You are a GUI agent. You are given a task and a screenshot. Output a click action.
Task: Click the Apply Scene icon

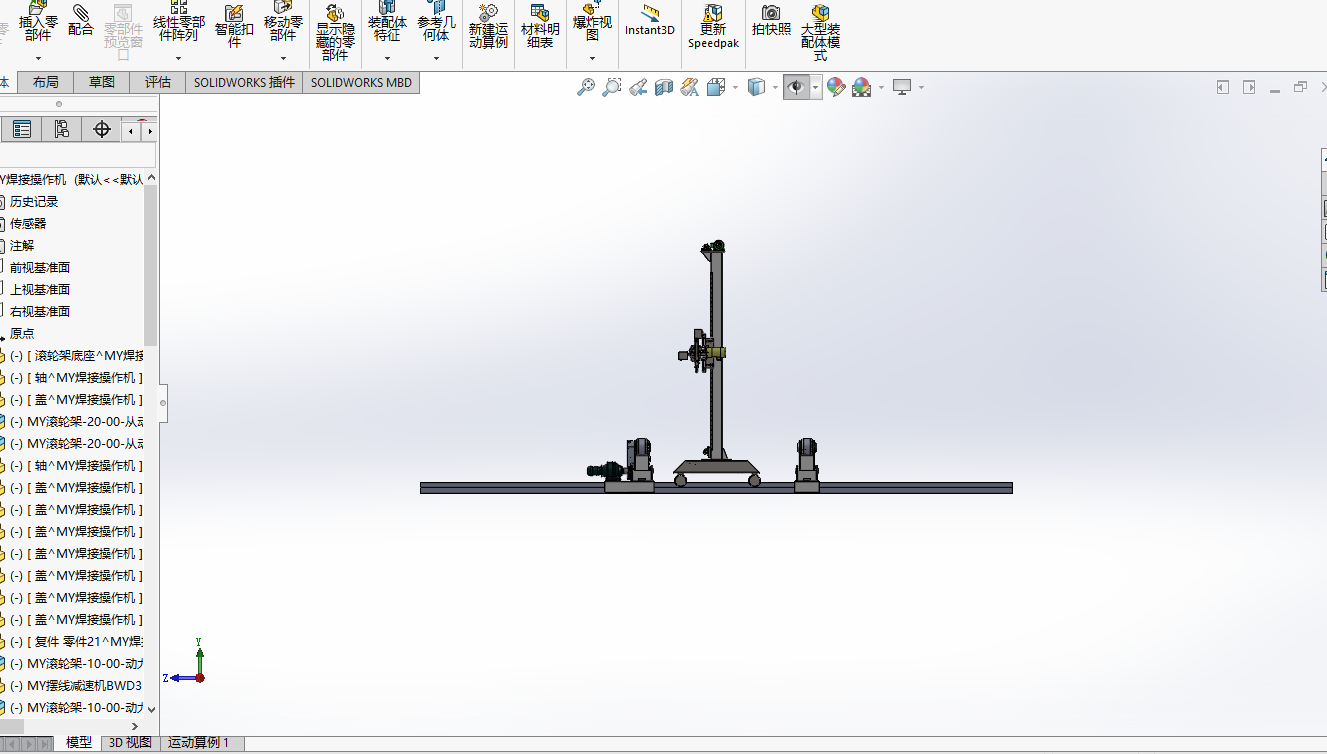point(861,87)
